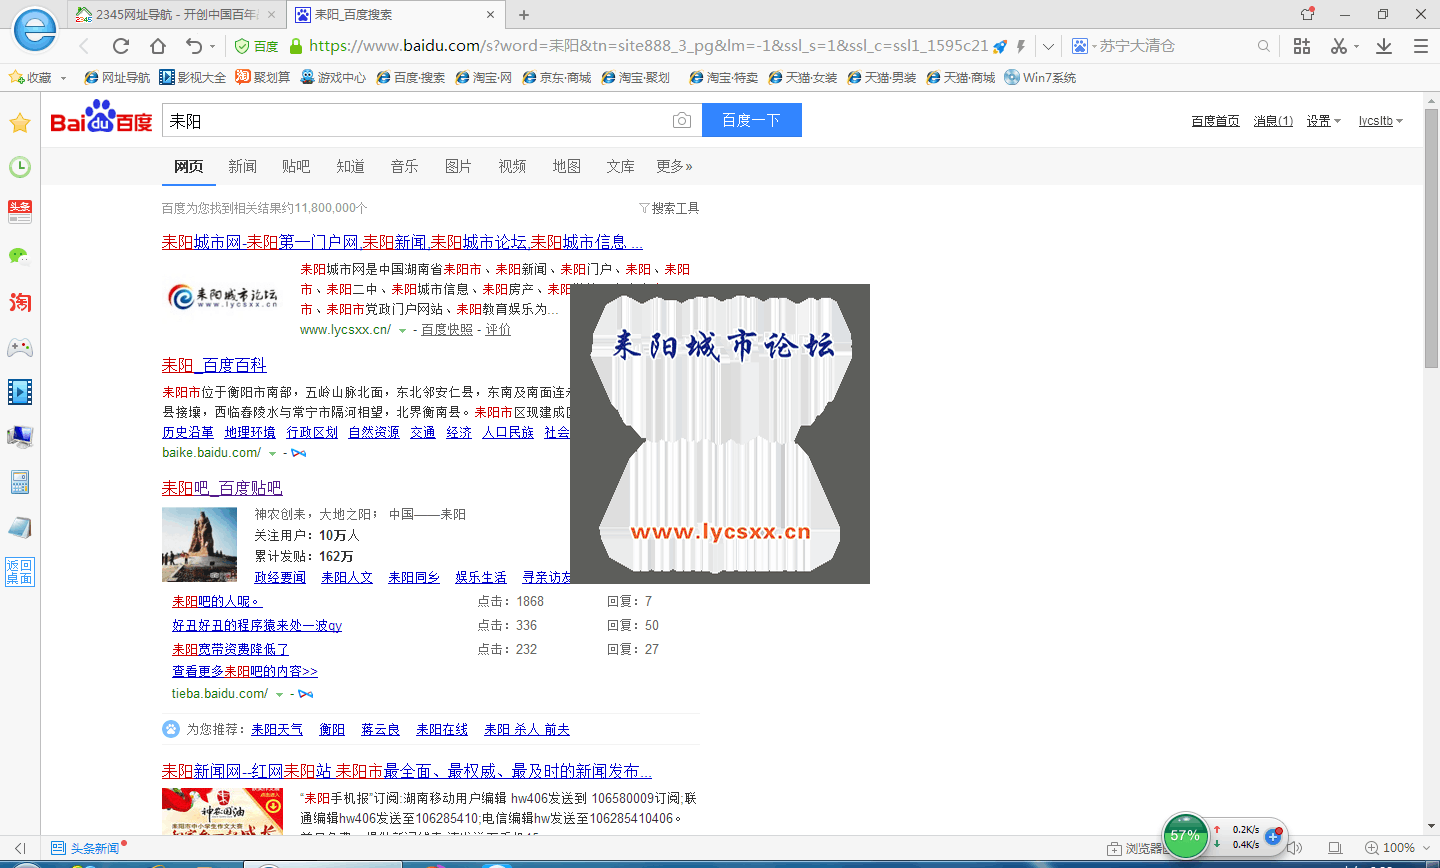Open the browser main menu icon
The image size is (1440, 868).
pyautogui.click(x=1421, y=46)
